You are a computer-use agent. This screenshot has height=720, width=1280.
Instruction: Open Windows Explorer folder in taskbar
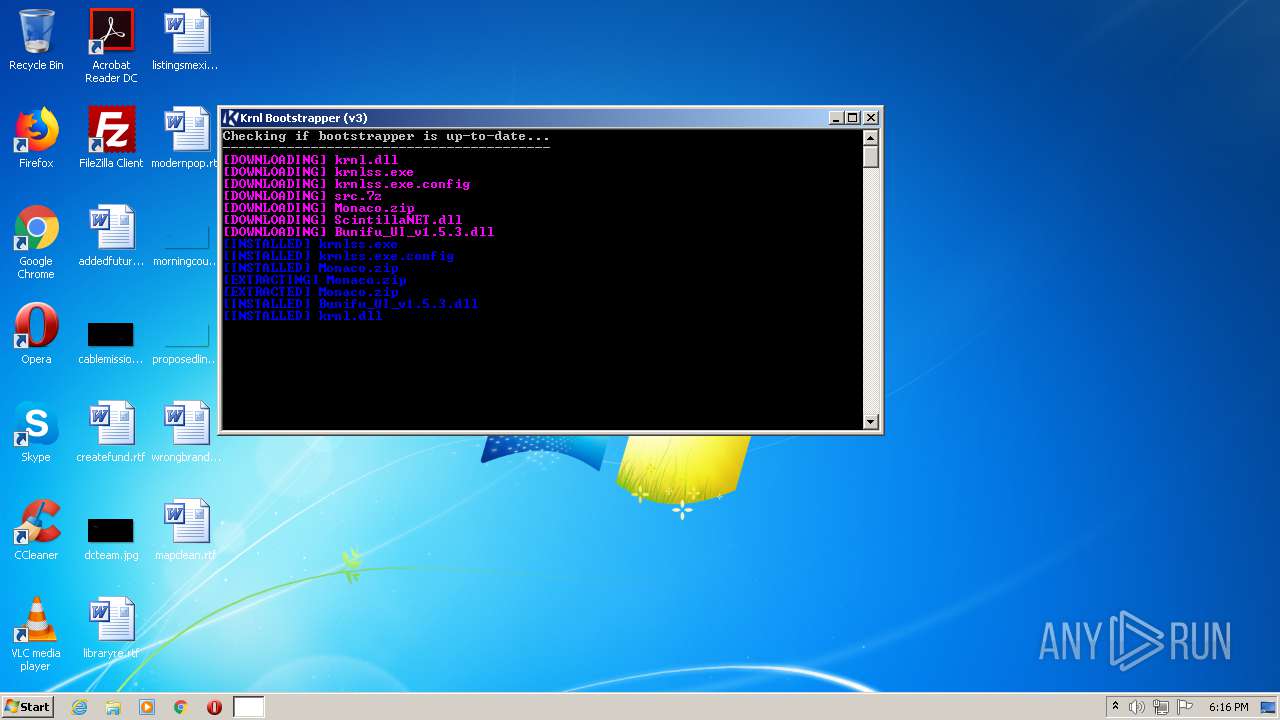click(113, 707)
